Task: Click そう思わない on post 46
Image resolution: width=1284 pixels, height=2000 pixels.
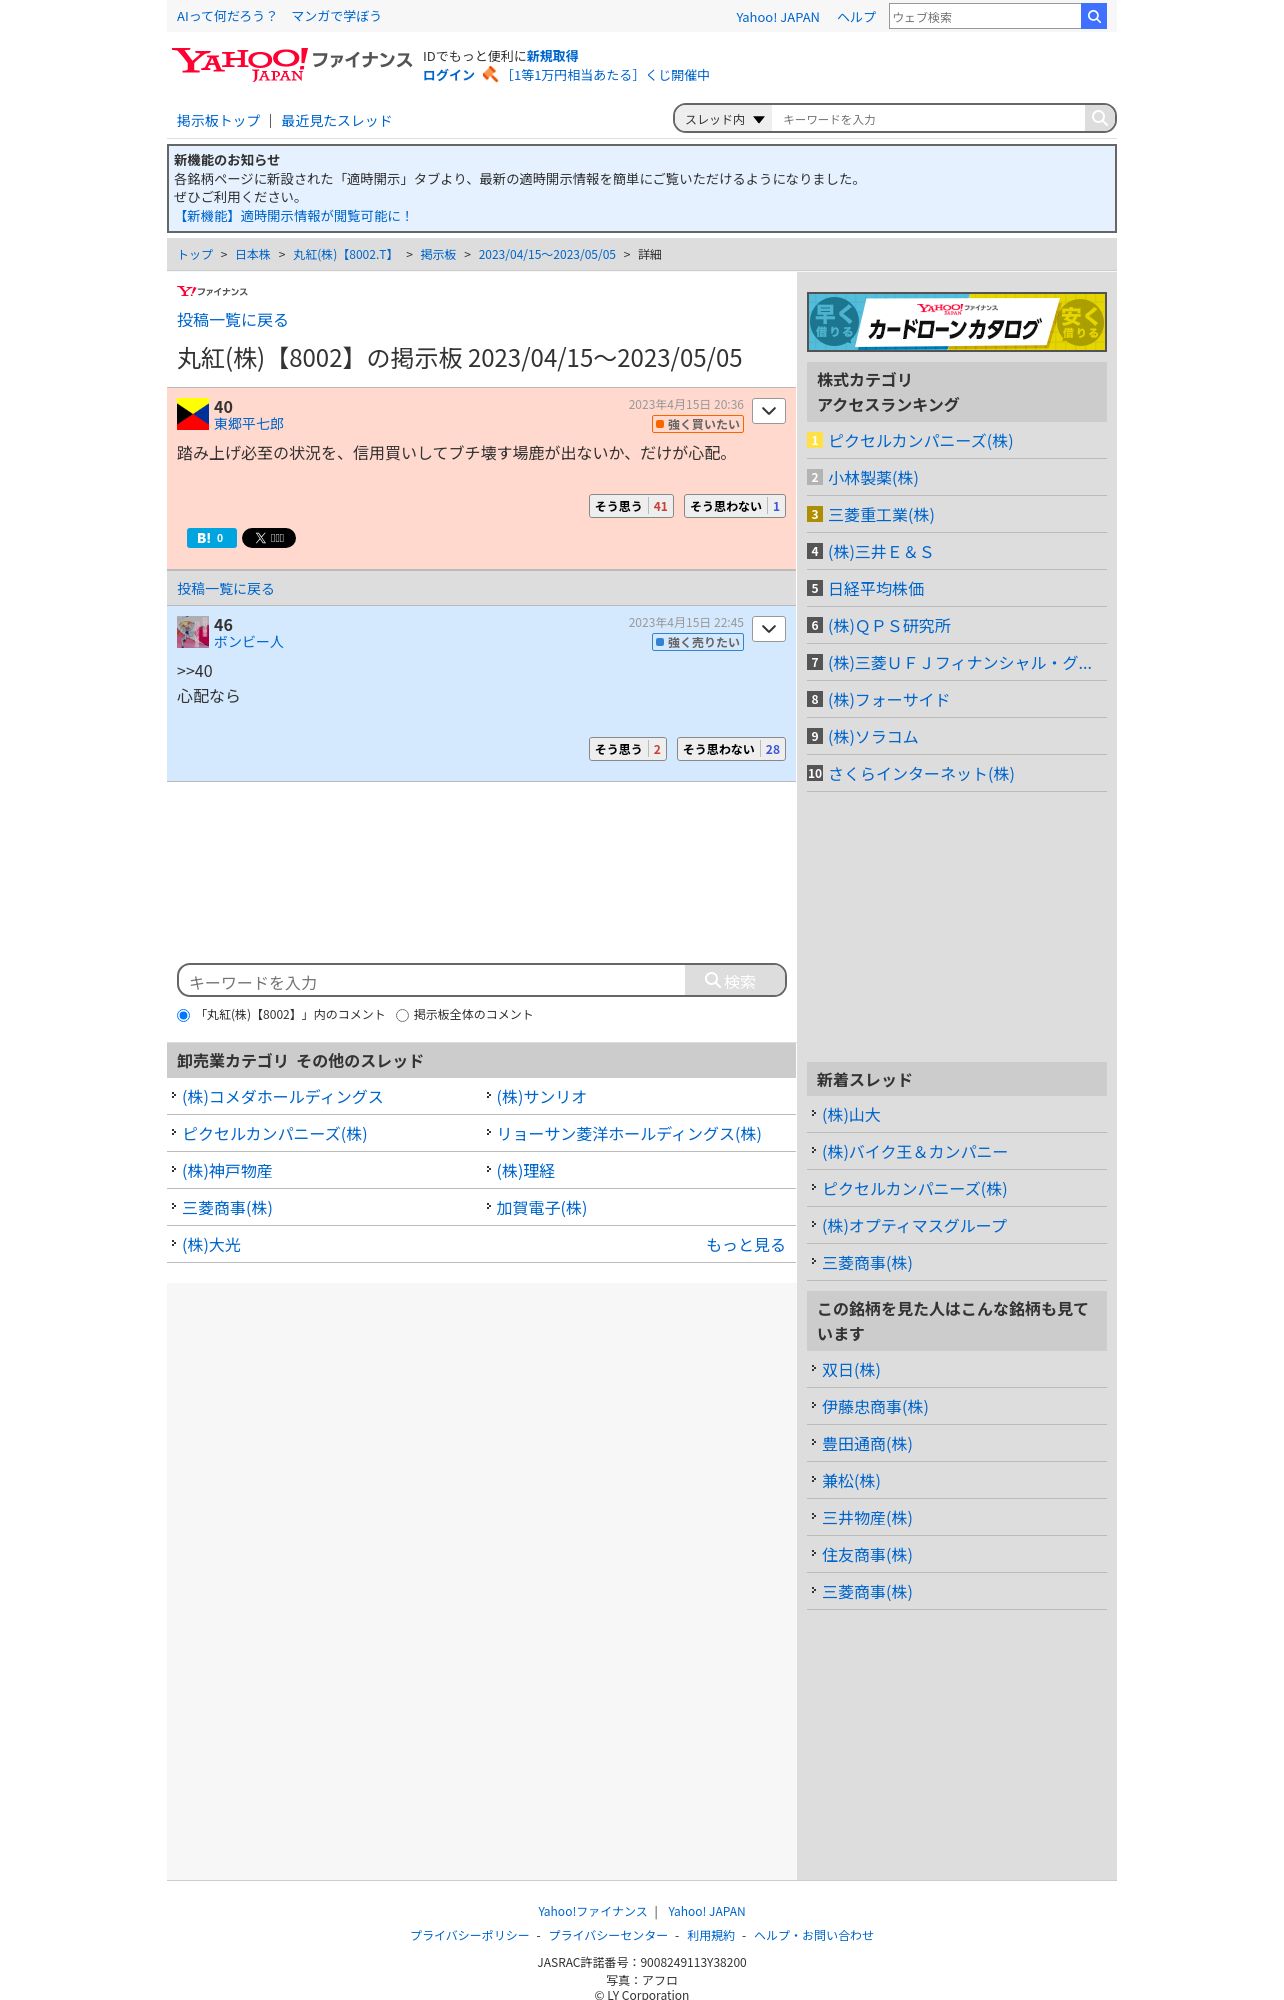Action: pos(731,749)
